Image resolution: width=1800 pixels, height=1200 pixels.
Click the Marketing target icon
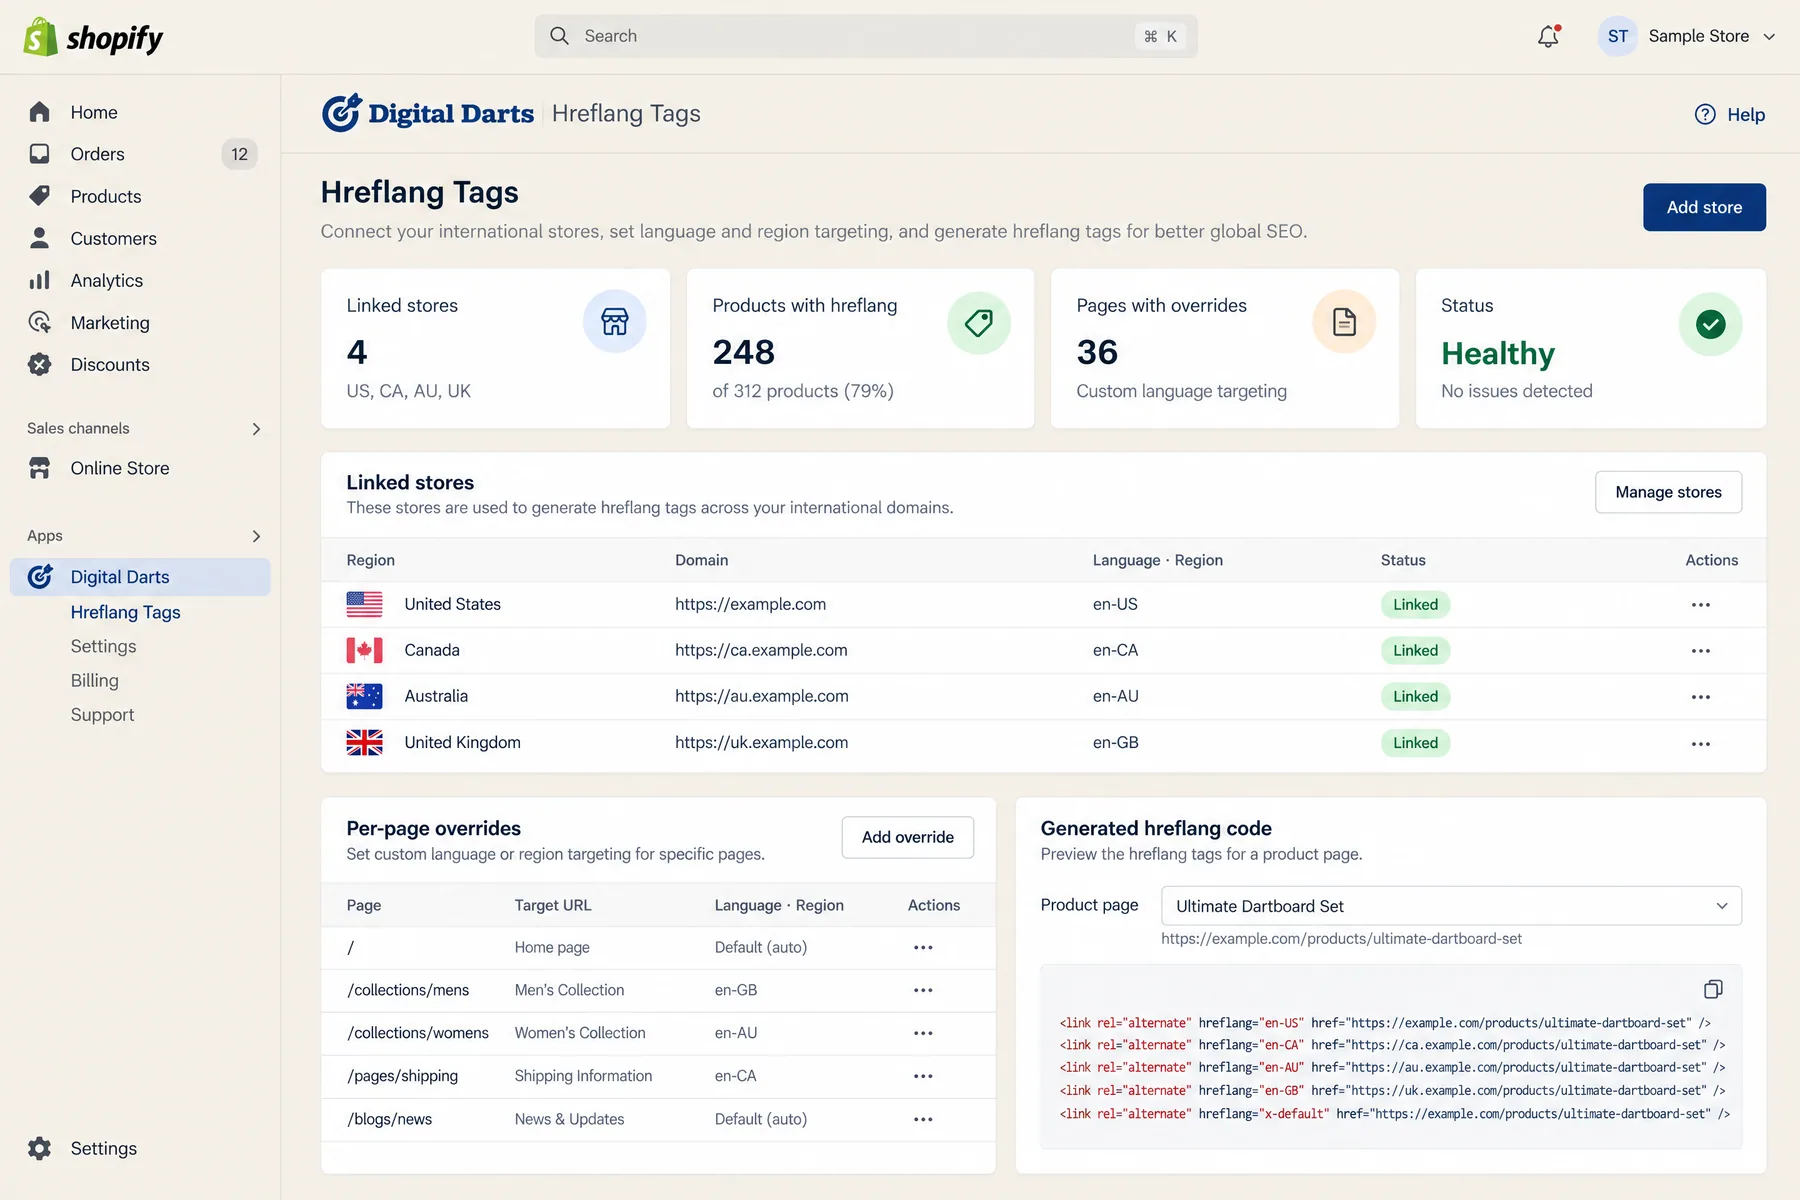40,322
